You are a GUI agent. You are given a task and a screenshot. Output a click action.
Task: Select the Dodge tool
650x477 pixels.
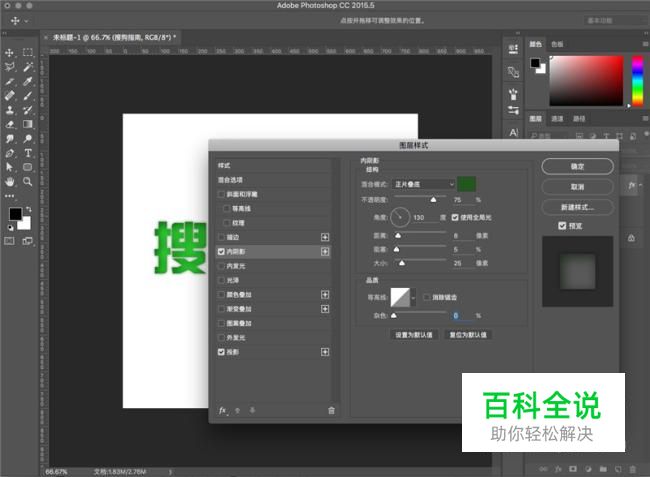pyautogui.click(x=27, y=138)
